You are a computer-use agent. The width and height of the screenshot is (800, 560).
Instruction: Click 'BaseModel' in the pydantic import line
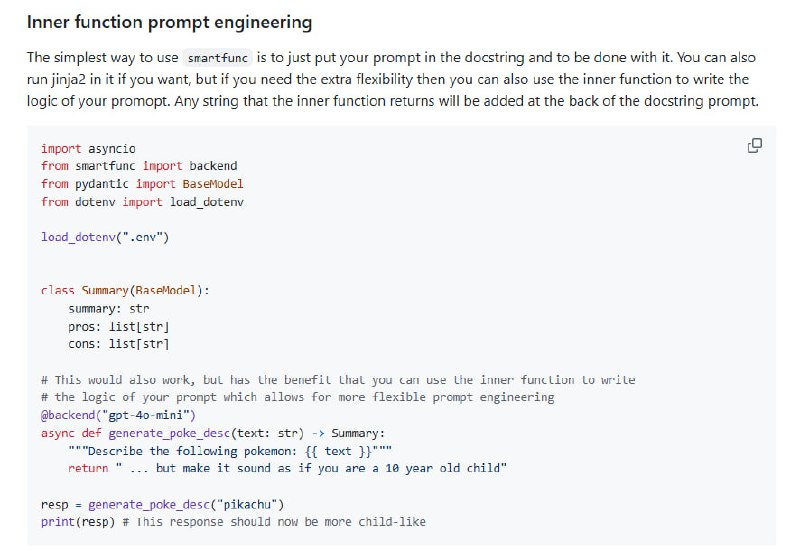[212, 184]
